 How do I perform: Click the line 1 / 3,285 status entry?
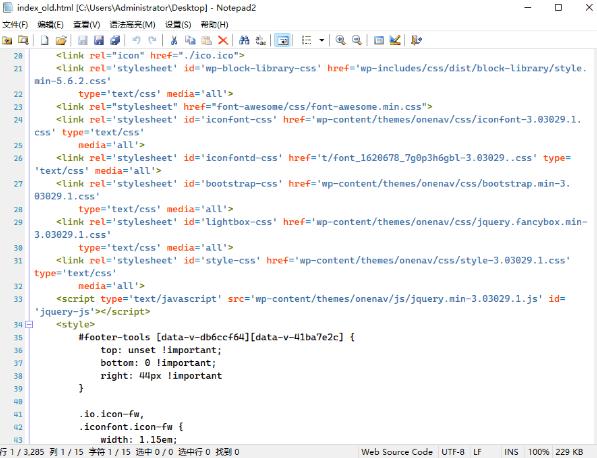22,452
